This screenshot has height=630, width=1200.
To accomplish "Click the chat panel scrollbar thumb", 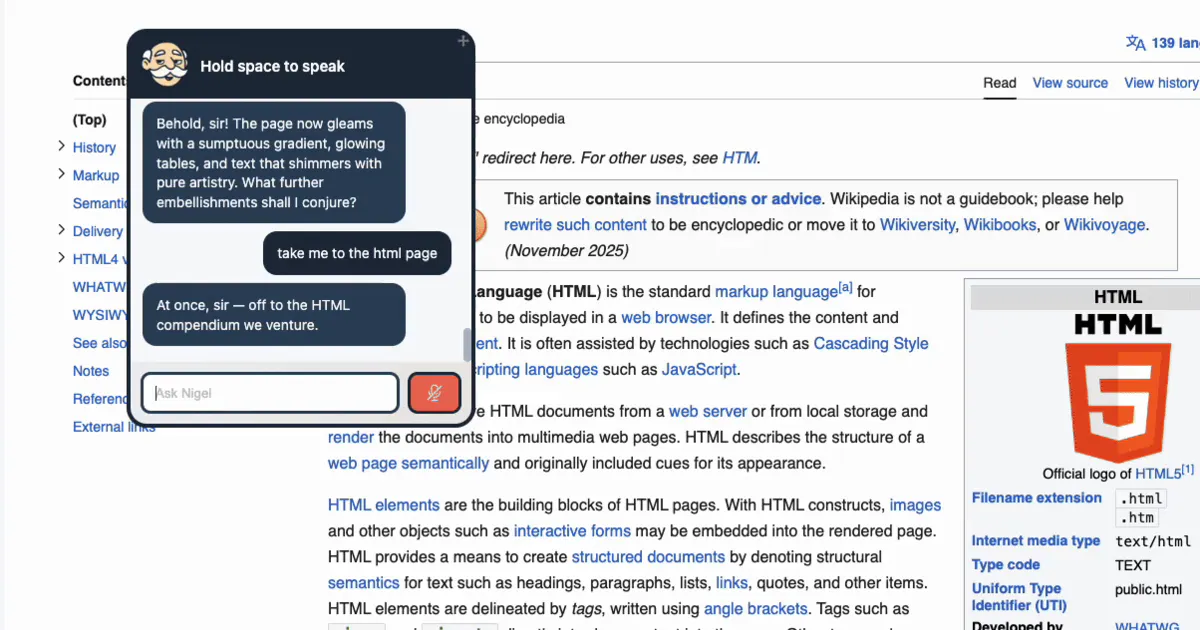I will pos(466,345).
